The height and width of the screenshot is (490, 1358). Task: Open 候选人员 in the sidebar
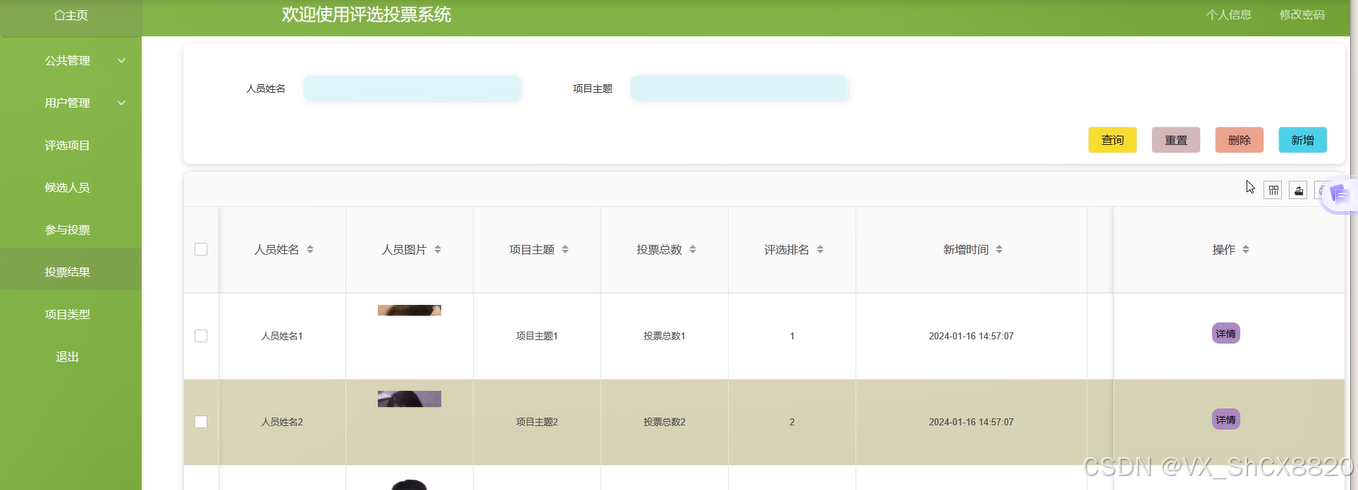click(x=67, y=187)
